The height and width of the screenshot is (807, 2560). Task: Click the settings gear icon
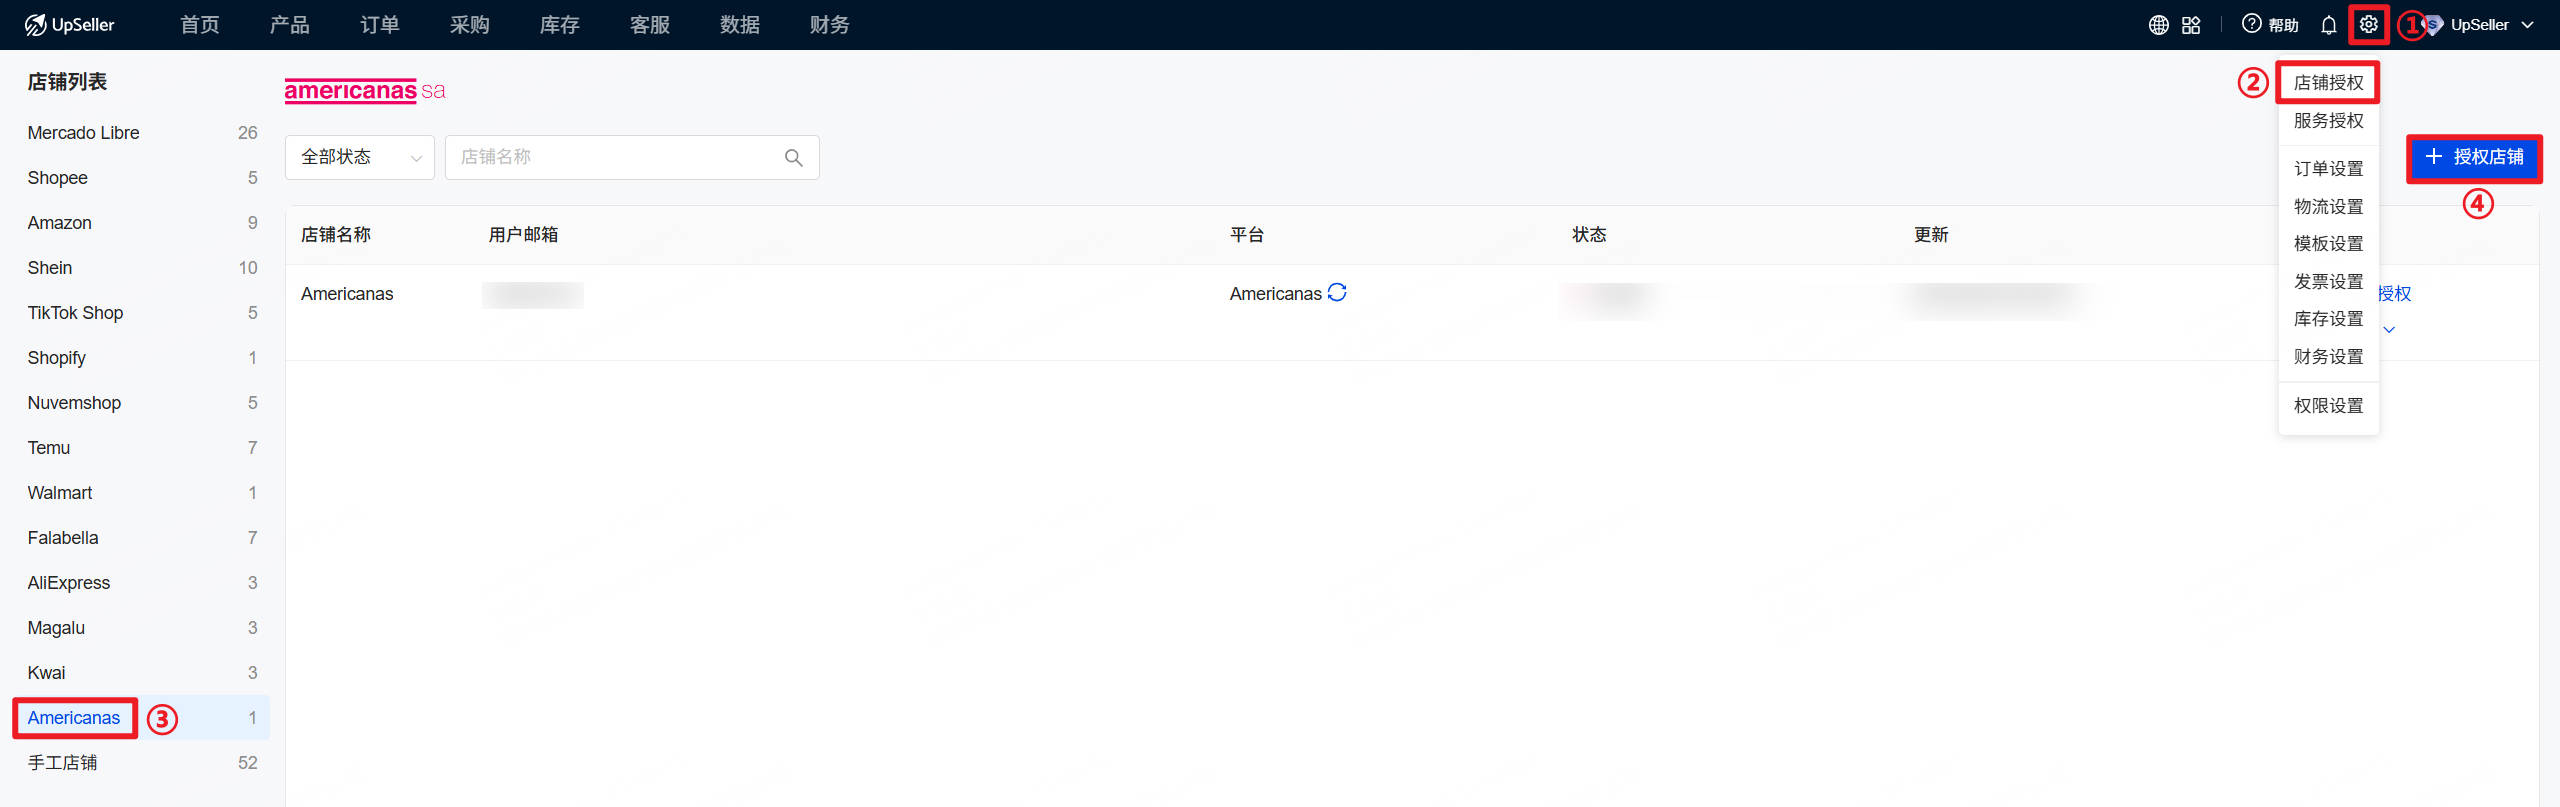click(2369, 25)
